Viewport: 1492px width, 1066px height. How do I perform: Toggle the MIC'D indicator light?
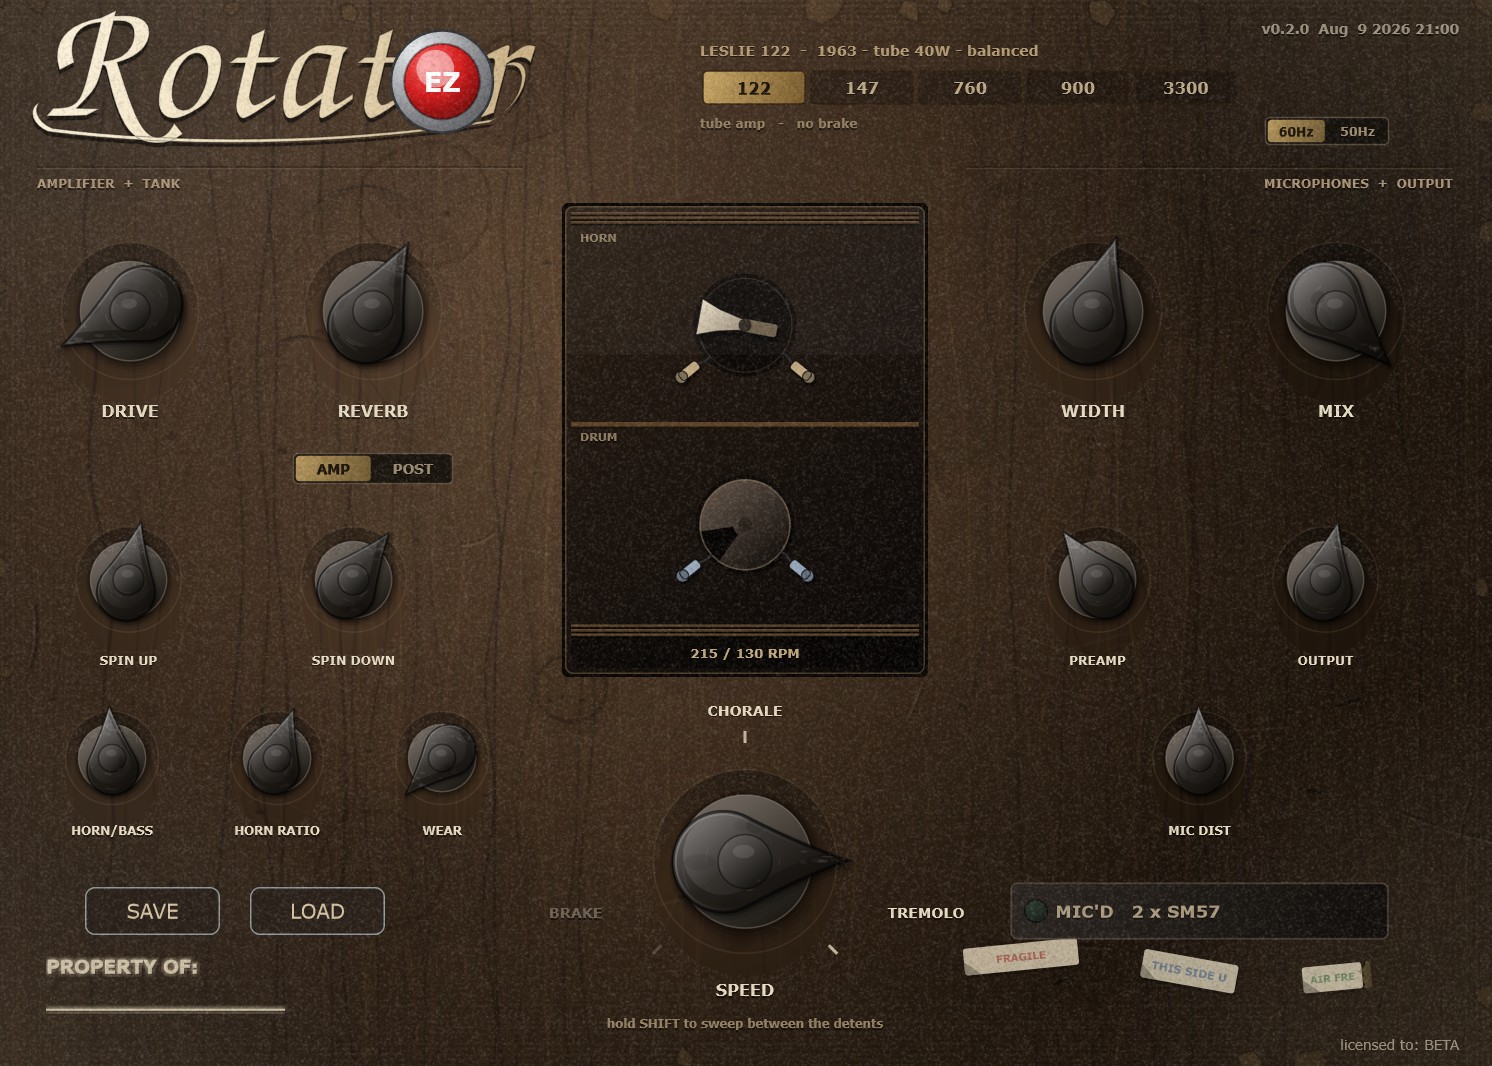1036,911
